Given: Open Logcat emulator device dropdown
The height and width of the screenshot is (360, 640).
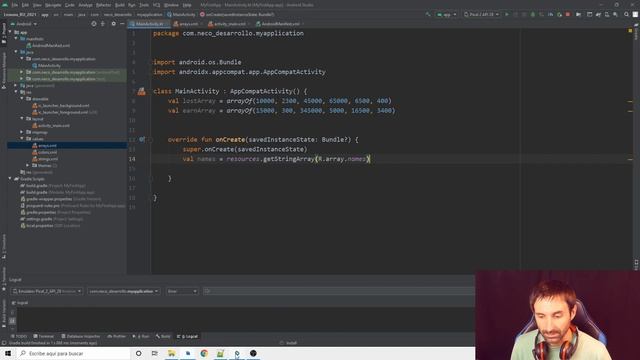Looking at the screenshot, I should [47, 291].
